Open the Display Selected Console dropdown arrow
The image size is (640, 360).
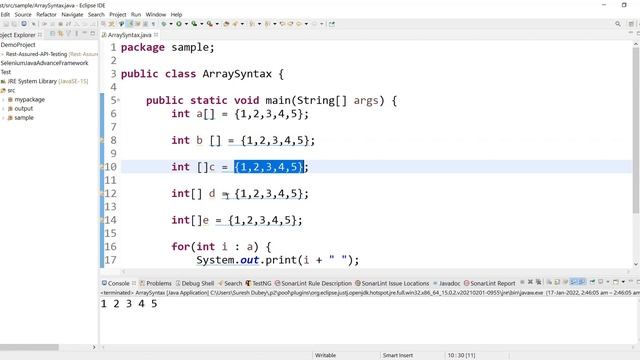point(608,282)
